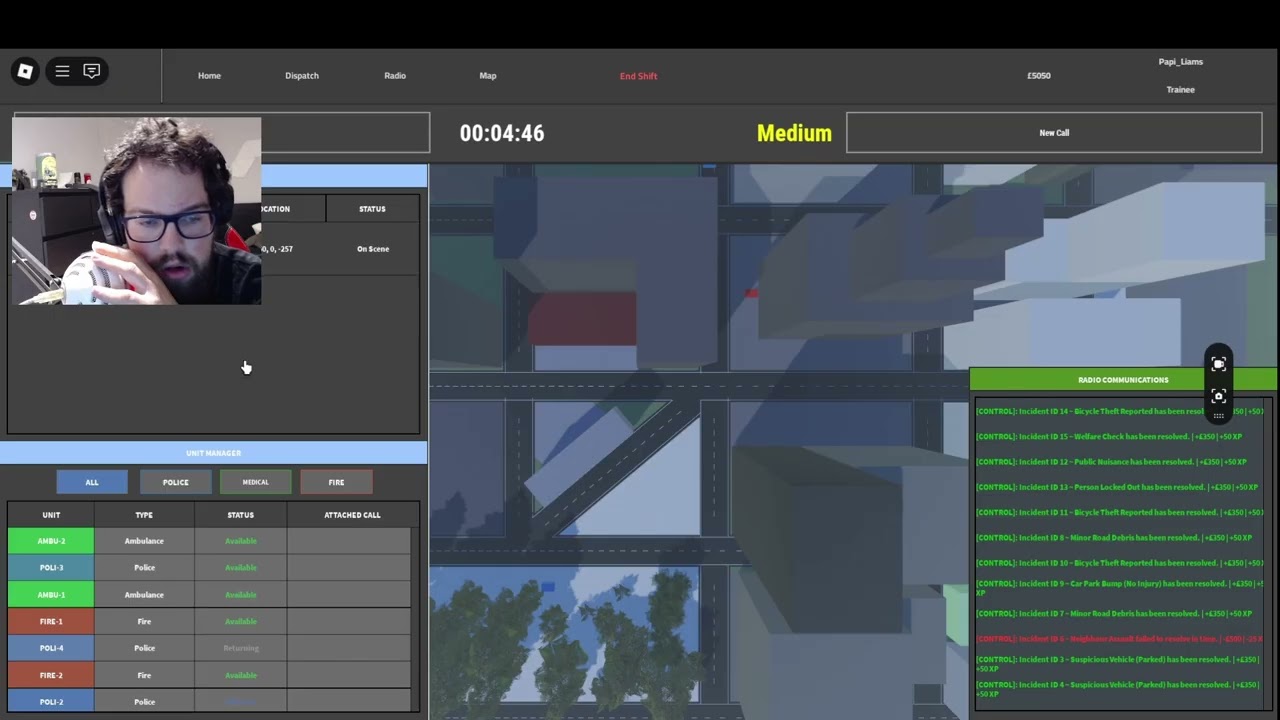The image size is (1280, 720).
Task: Click the New Call button
Action: pyautogui.click(x=1054, y=132)
